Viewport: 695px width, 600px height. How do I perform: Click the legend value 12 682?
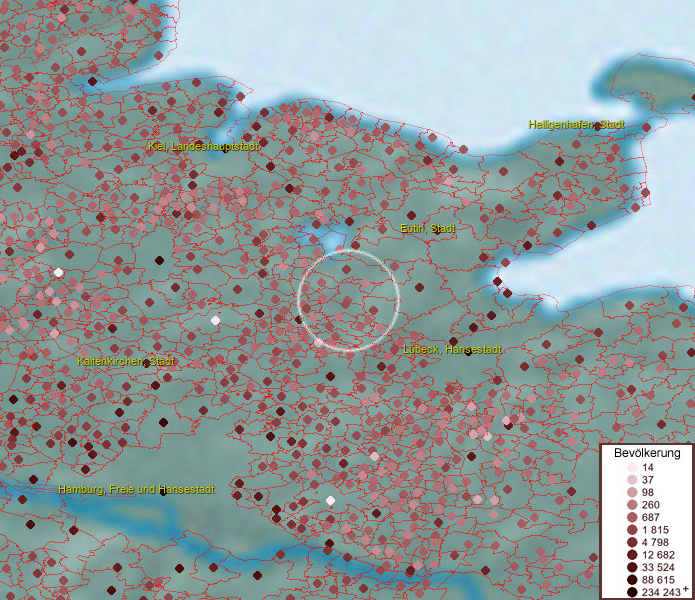click(x=658, y=555)
